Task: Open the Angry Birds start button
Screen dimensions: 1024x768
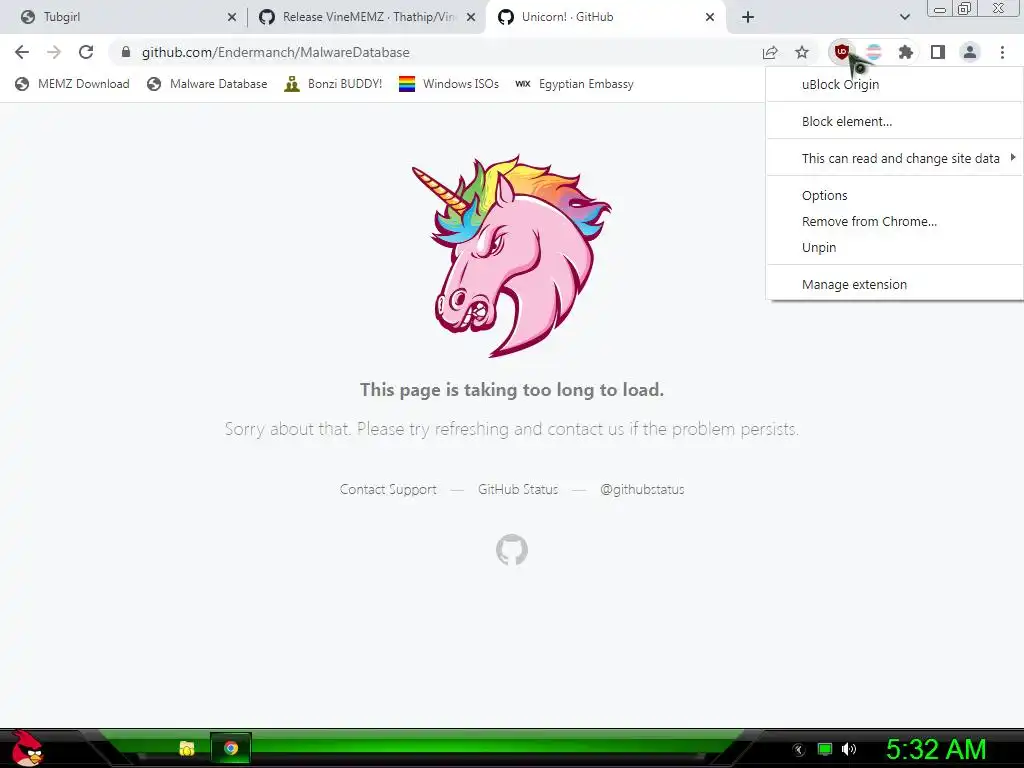Action: [x=27, y=748]
